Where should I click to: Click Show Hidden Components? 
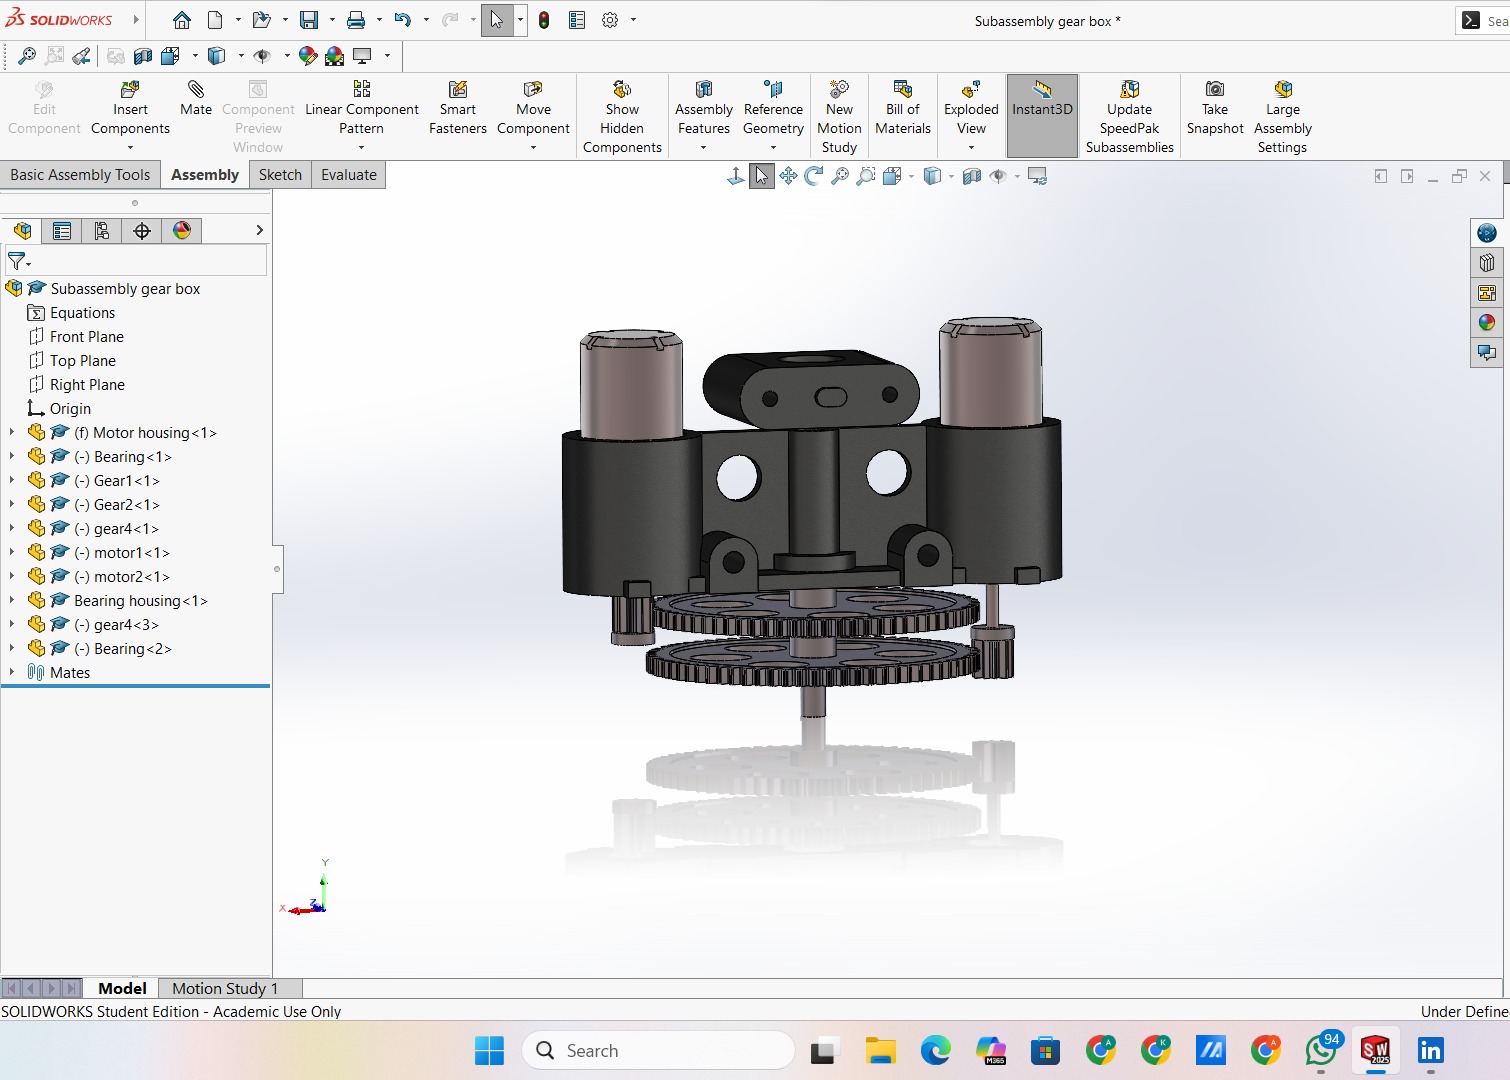[x=621, y=90]
